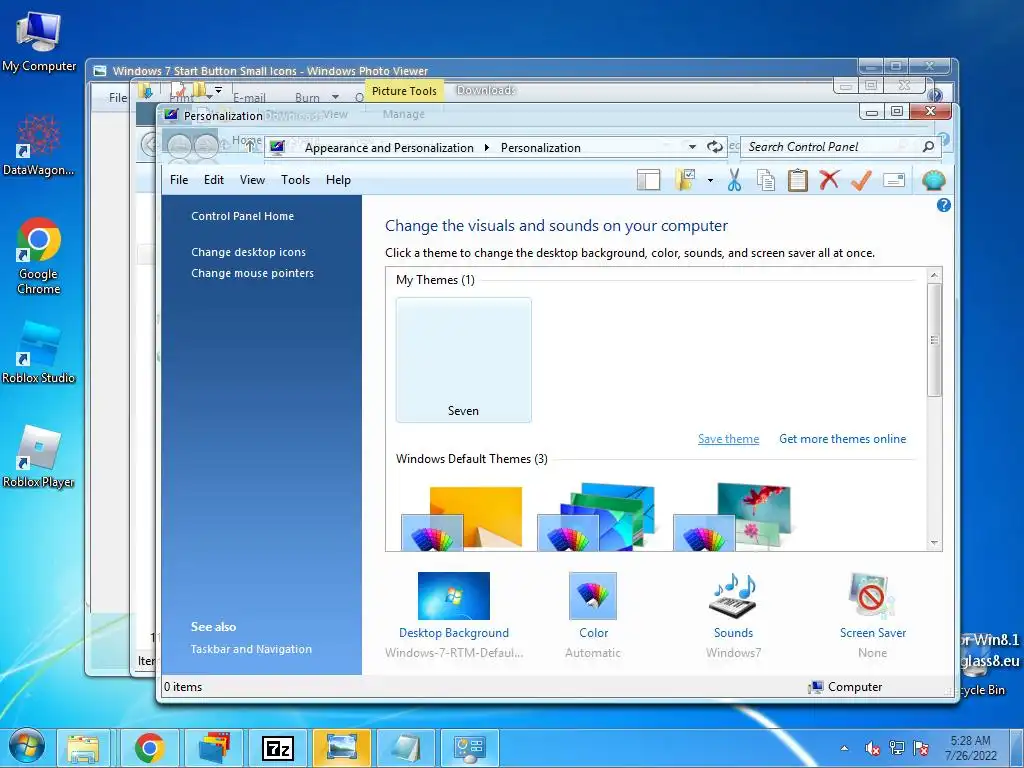
Task: Click the notepad taskbar icon
Action: point(406,748)
